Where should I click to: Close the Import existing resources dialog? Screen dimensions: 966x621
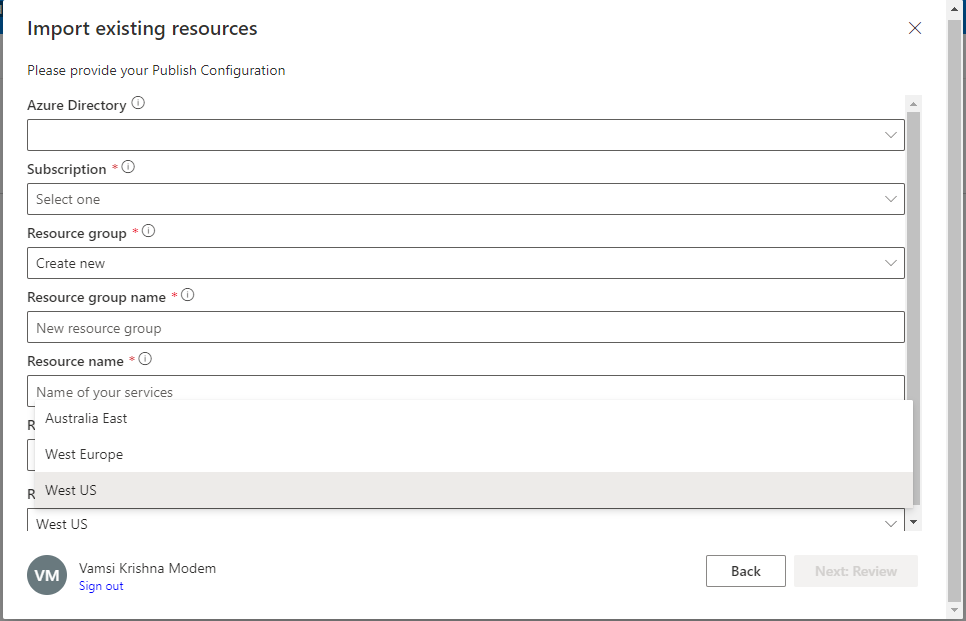(x=914, y=28)
